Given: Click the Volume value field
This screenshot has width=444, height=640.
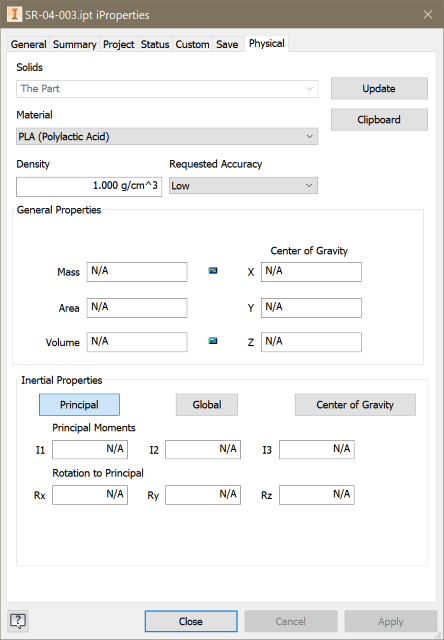Looking at the screenshot, I should click(x=137, y=342).
